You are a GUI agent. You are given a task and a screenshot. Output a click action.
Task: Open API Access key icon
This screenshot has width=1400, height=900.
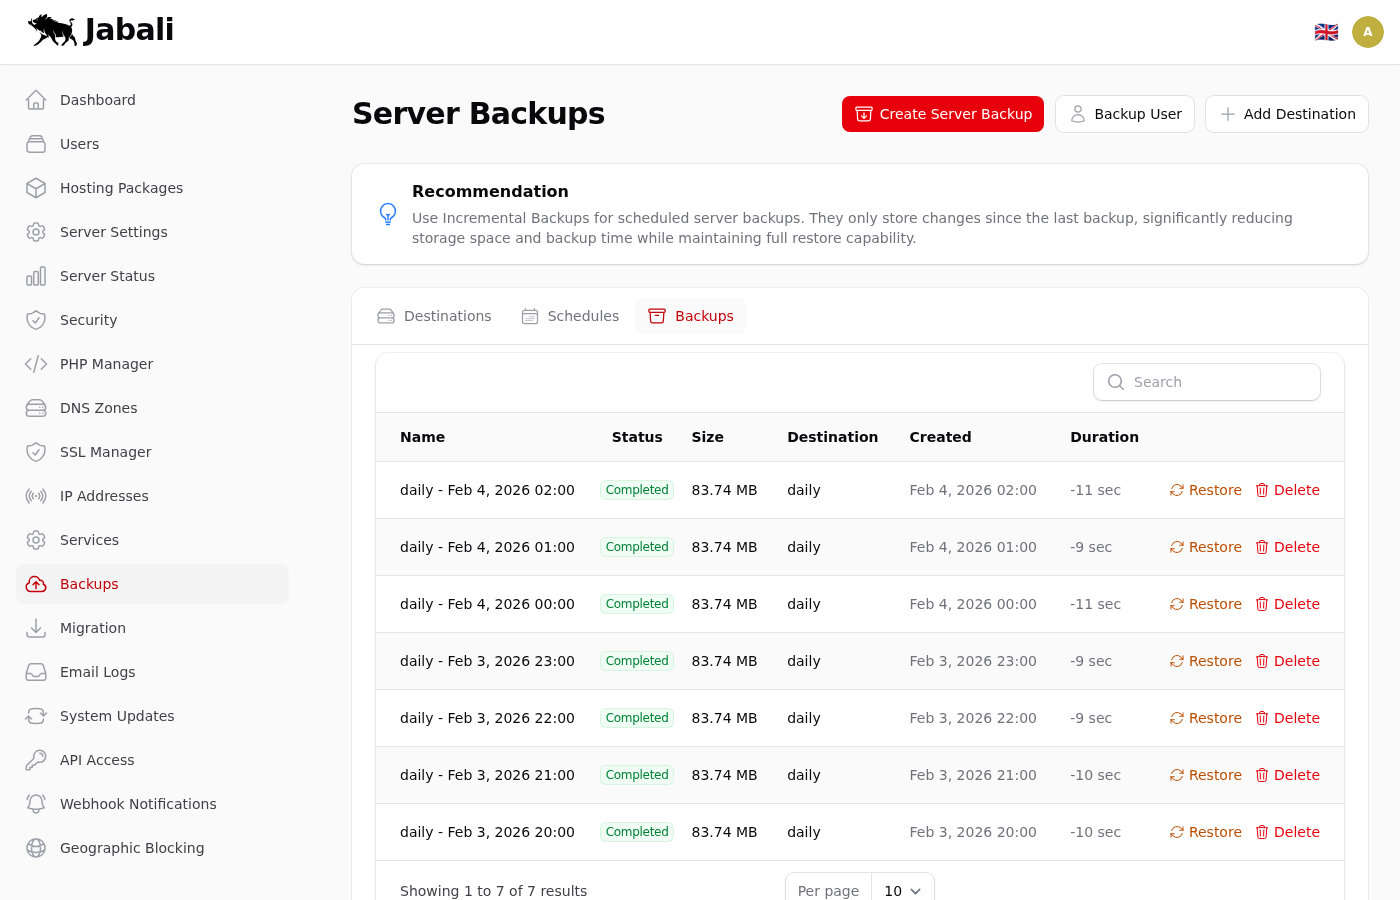(36, 760)
